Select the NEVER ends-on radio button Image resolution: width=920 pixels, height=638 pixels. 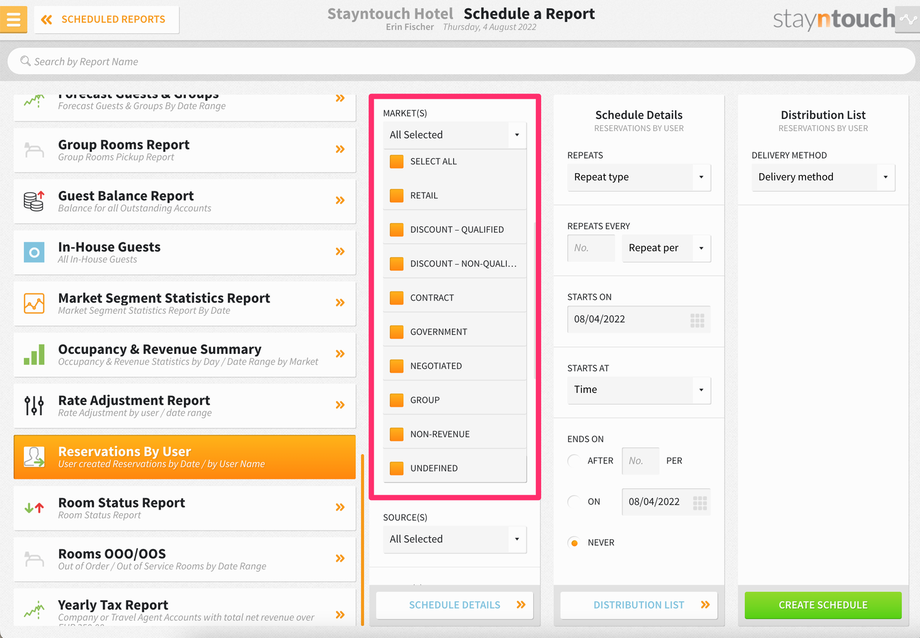574,542
